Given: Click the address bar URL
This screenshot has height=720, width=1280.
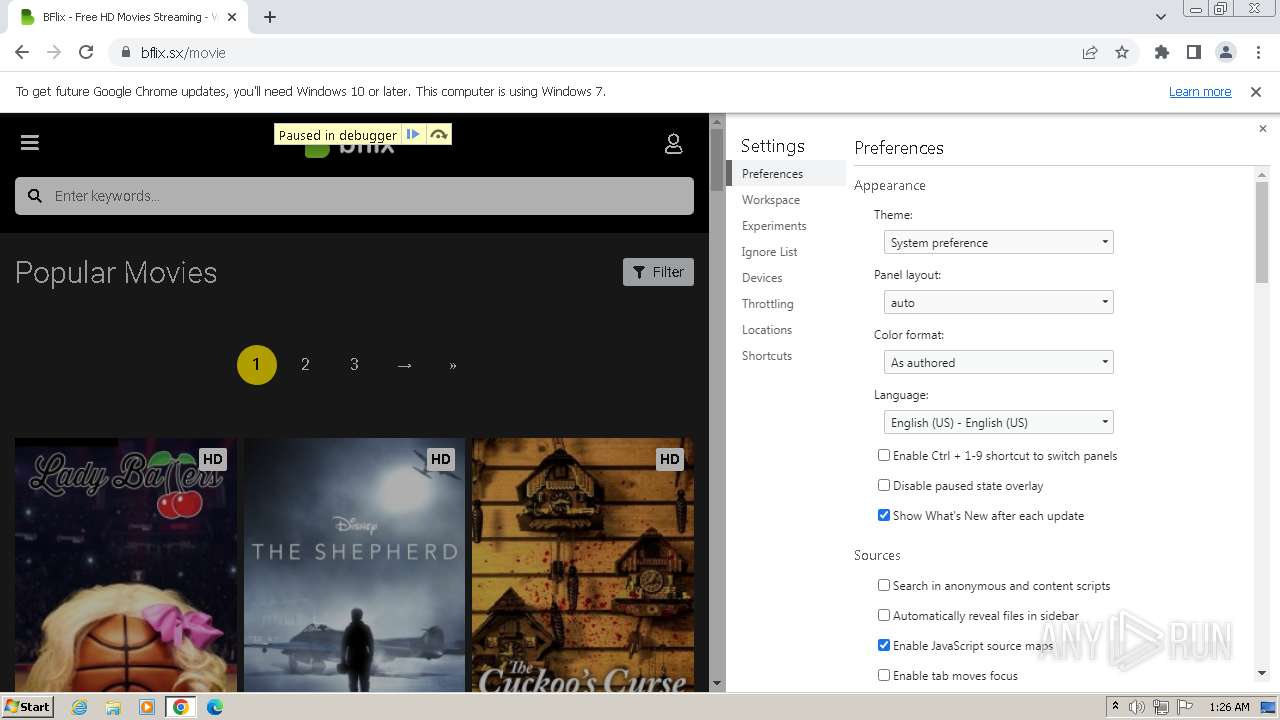Looking at the screenshot, I should click(x=183, y=53).
